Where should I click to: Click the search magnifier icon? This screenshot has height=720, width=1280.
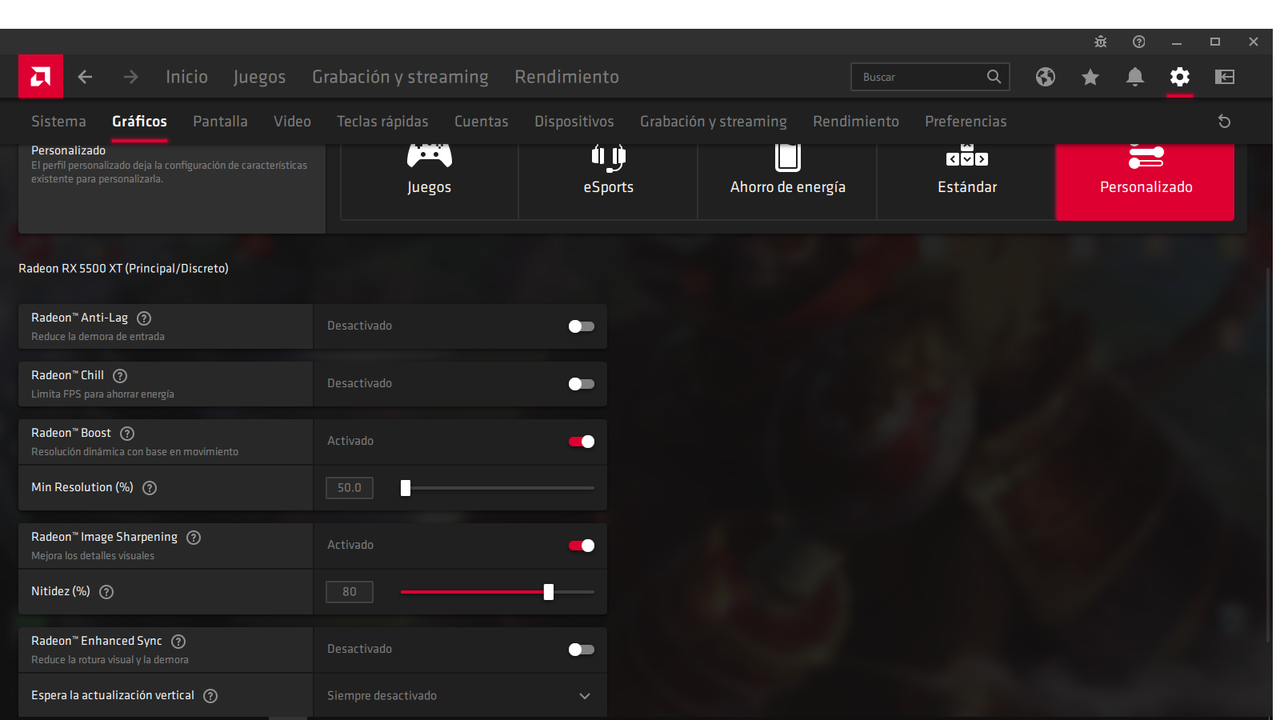(994, 77)
